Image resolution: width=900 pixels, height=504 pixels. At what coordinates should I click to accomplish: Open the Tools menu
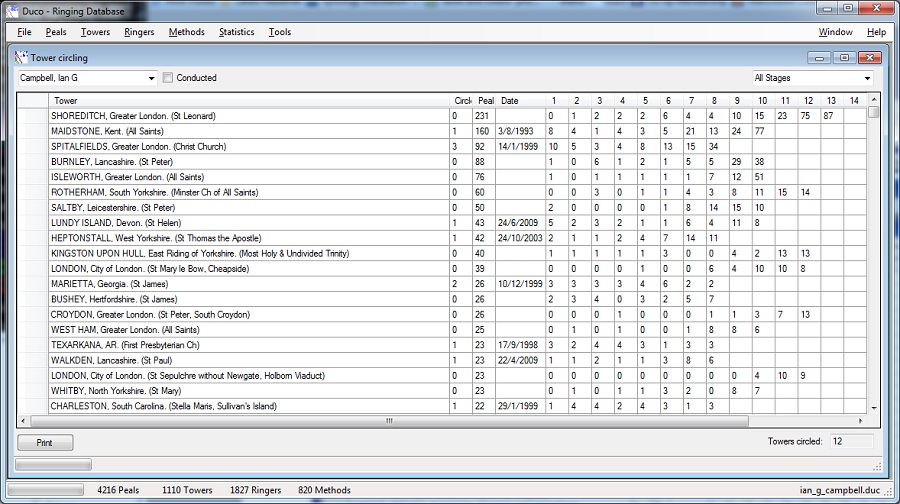(280, 32)
